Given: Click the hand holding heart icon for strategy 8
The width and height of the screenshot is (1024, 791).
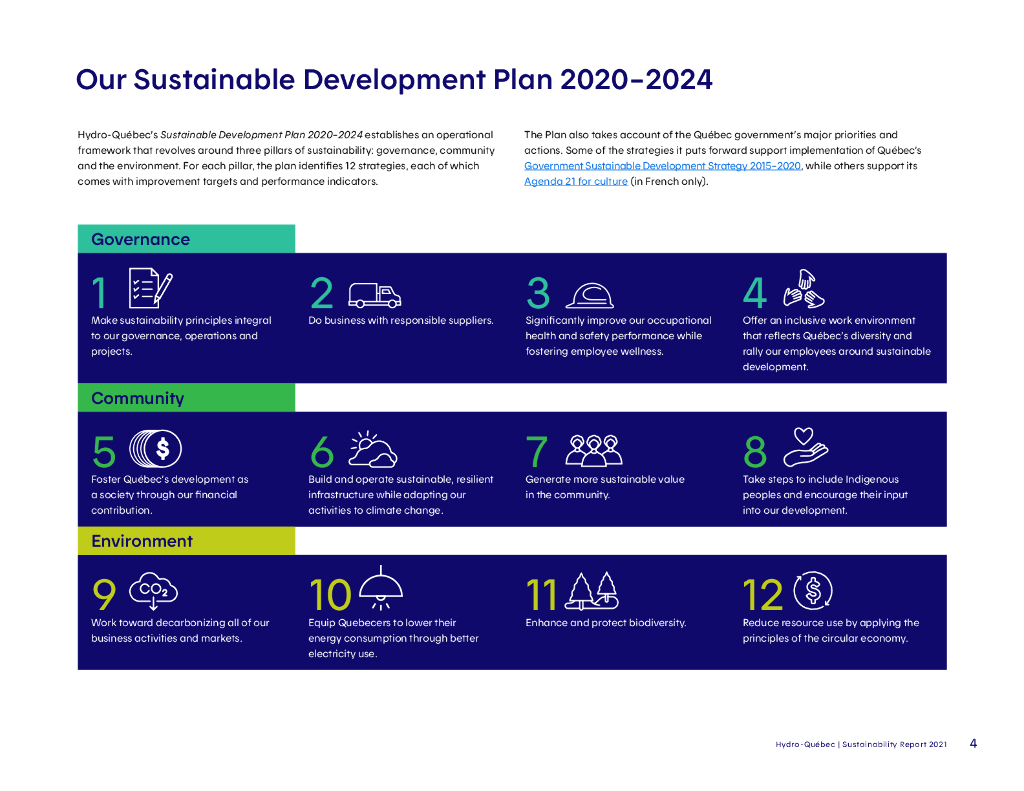Looking at the screenshot, I should coord(806,447).
